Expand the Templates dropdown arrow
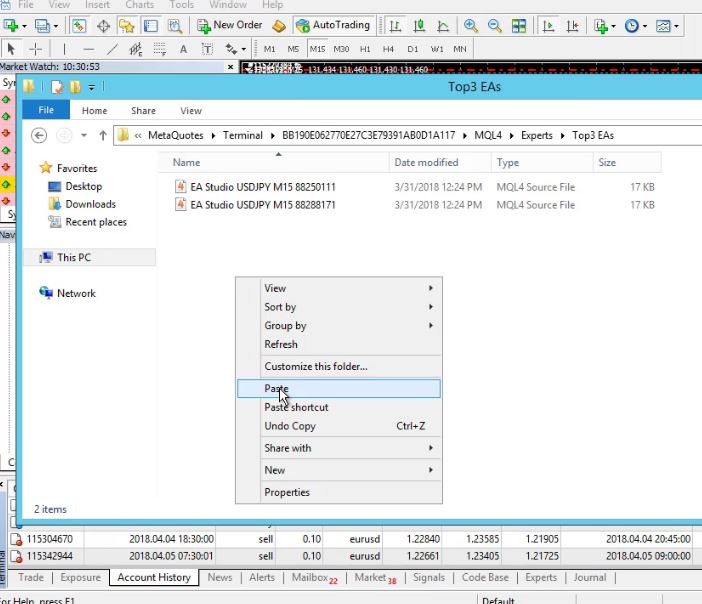Screen dimensions: 702x604 point(676,26)
